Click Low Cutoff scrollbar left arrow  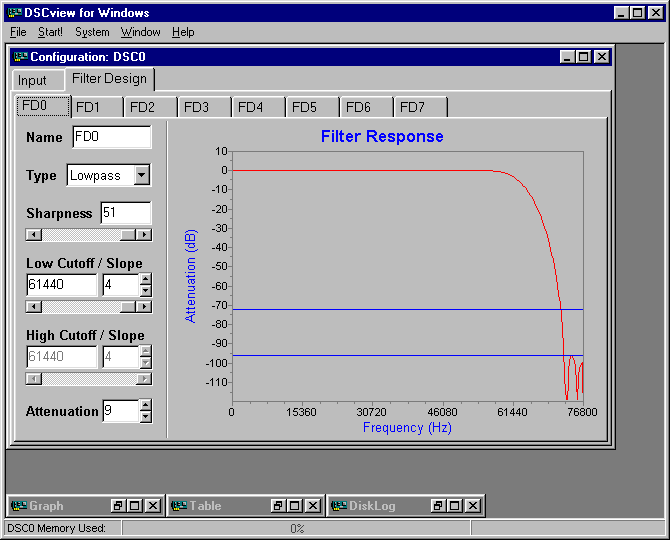coord(34,307)
